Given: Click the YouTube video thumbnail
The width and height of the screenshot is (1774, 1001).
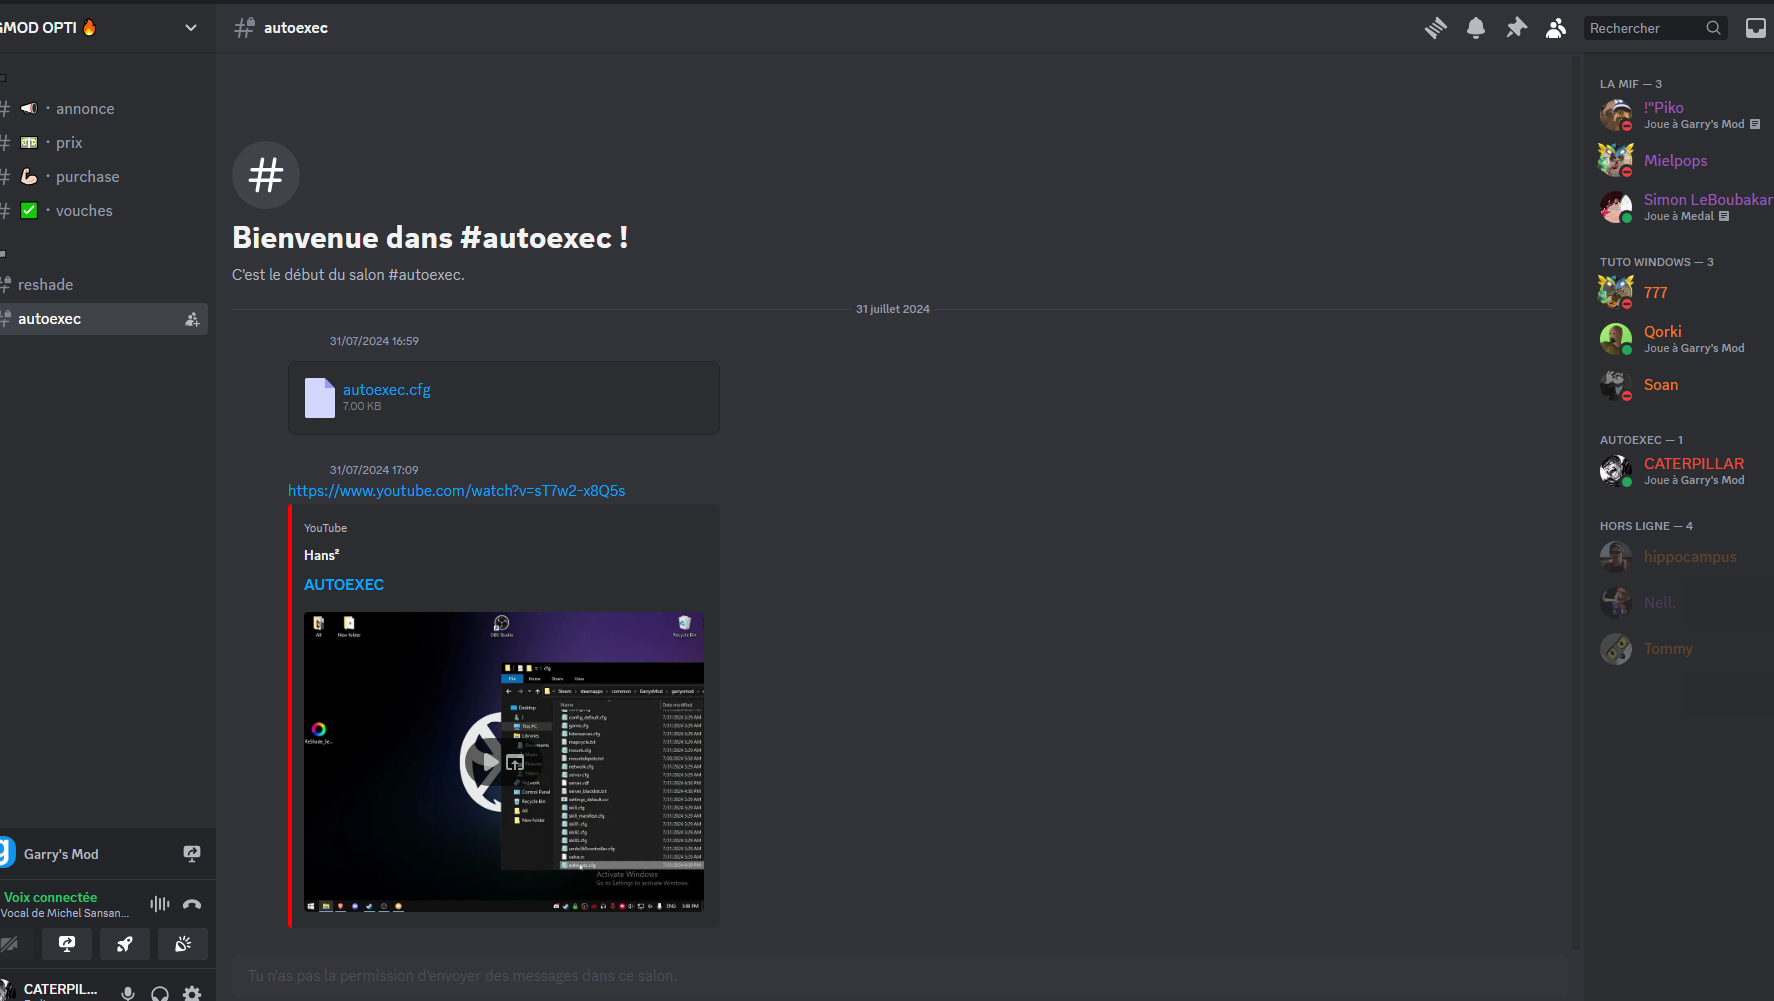Looking at the screenshot, I should [504, 762].
